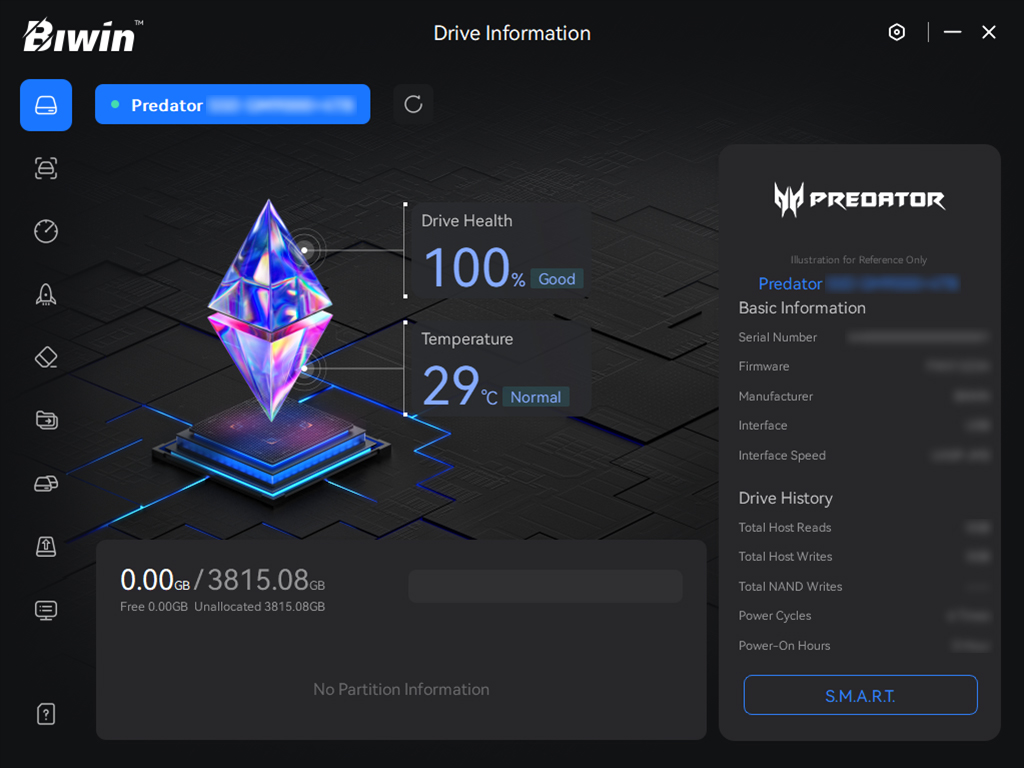The height and width of the screenshot is (768, 1024).
Task: Open the drive clone icon in sidebar
Action: click(46, 483)
